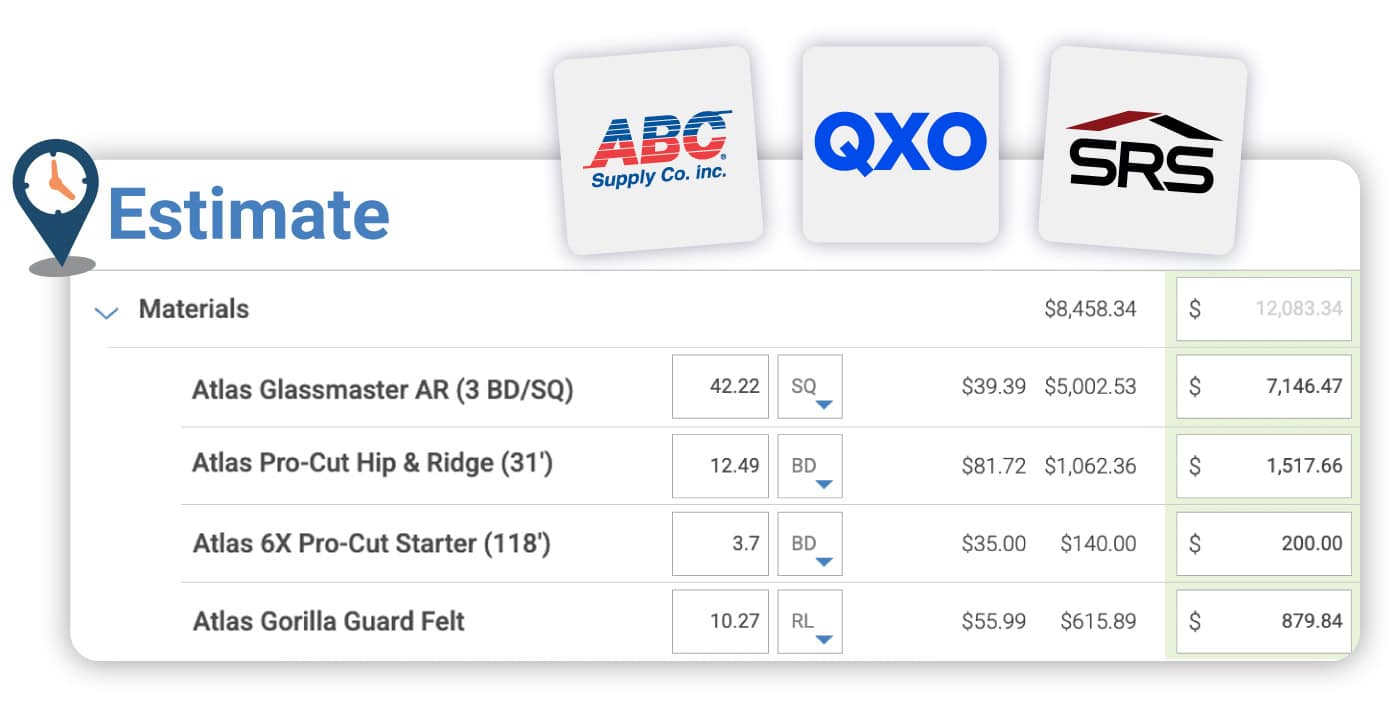Open the BD unit dropdown for Pro-Cut Starter
The image size is (1400, 707).
pos(810,544)
